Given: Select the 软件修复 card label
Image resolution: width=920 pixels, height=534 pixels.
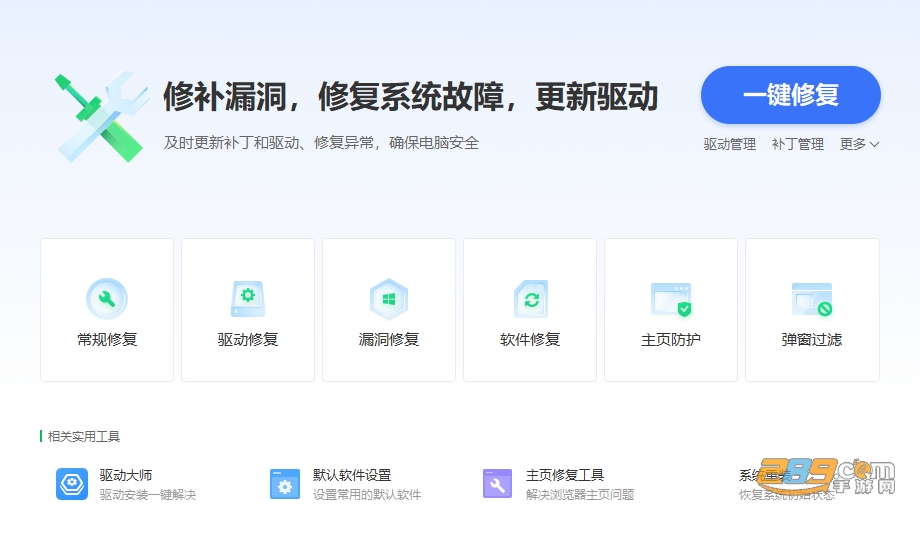Looking at the screenshot, I should (530, 339).
